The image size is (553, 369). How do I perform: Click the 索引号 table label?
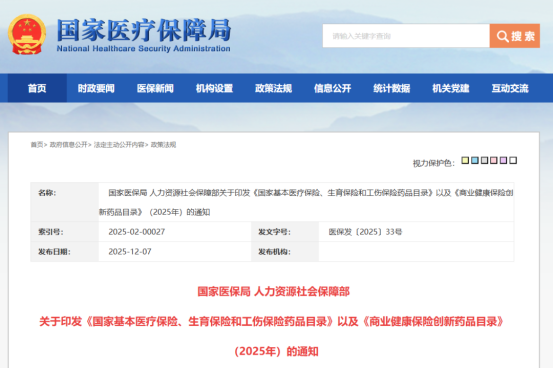click(x=51, y=232)
